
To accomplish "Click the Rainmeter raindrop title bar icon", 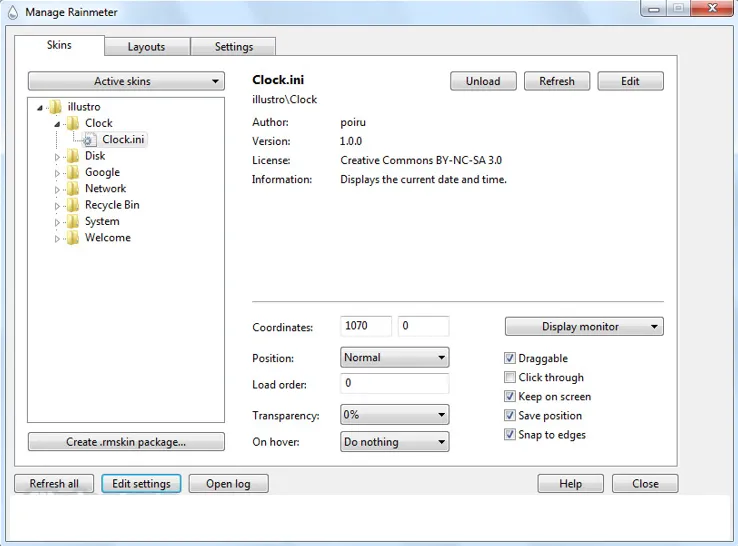I will pos(13,12).
